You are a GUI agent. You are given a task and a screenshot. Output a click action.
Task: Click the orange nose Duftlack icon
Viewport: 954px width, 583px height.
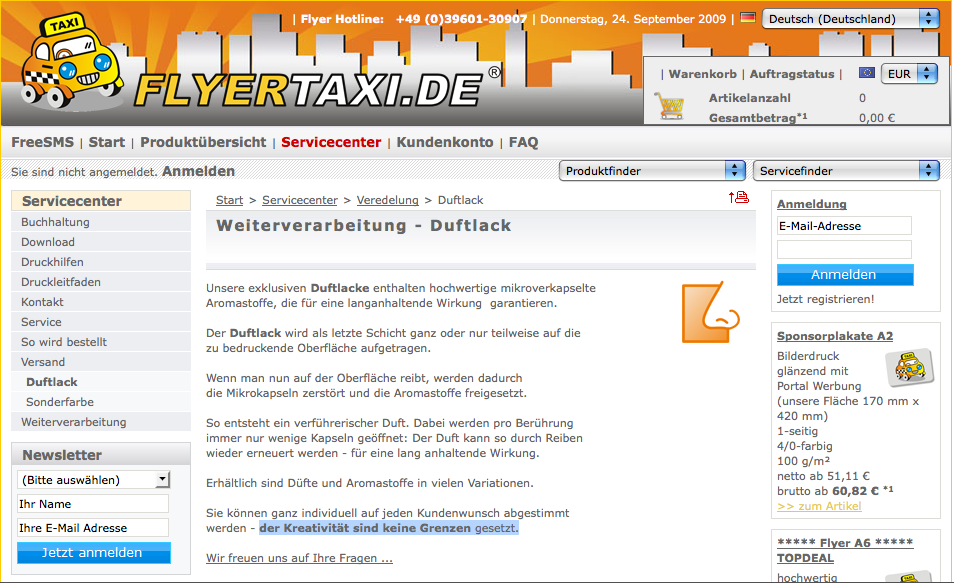click(x=710, y=312)
